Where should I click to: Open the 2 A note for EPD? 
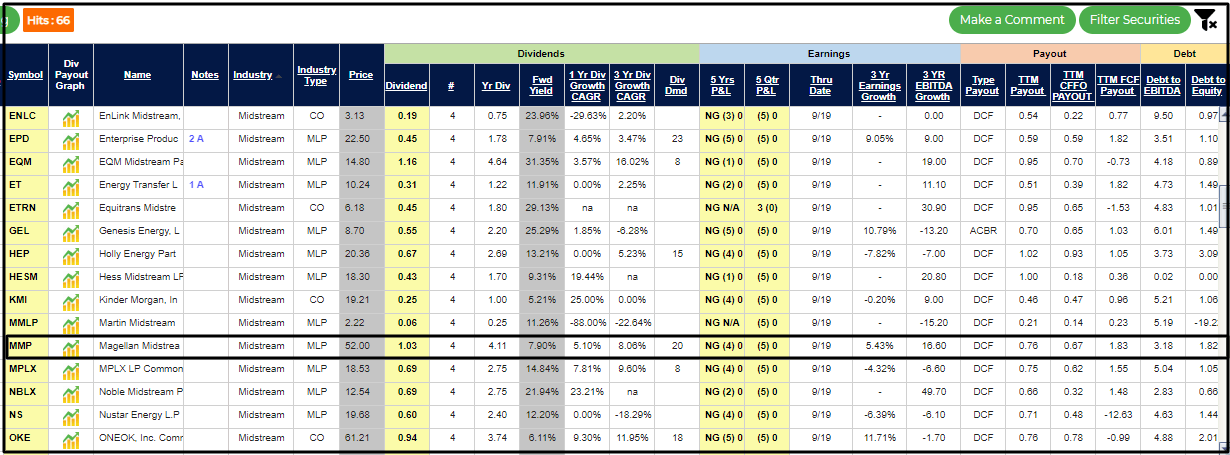click(x=196, y=140)
